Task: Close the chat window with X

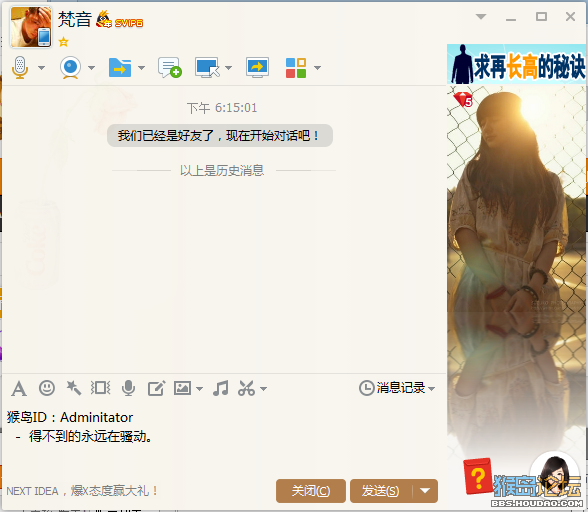Action: coord(570,17)
